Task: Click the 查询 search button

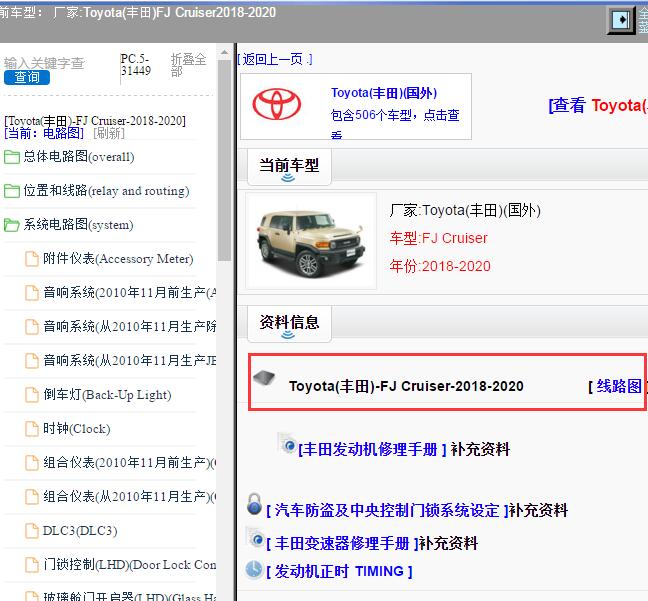Action: (x=27, y=77)
